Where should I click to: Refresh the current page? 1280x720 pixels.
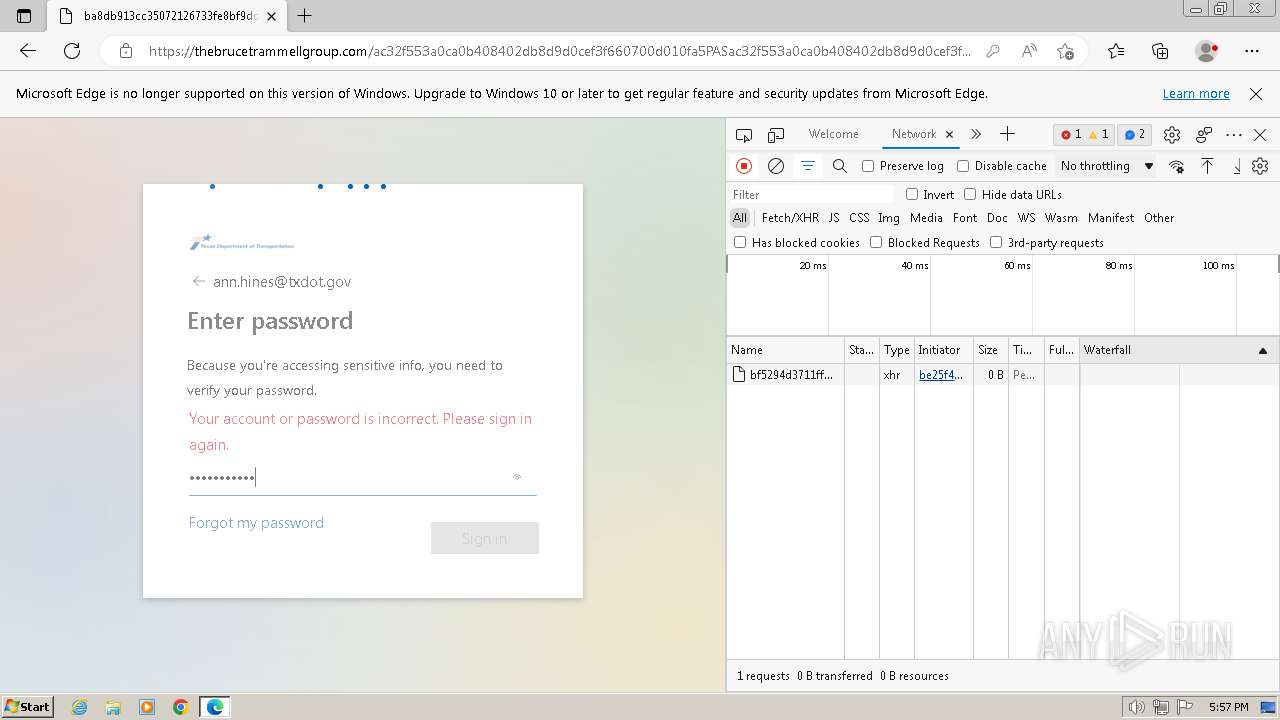pos(72,51)
